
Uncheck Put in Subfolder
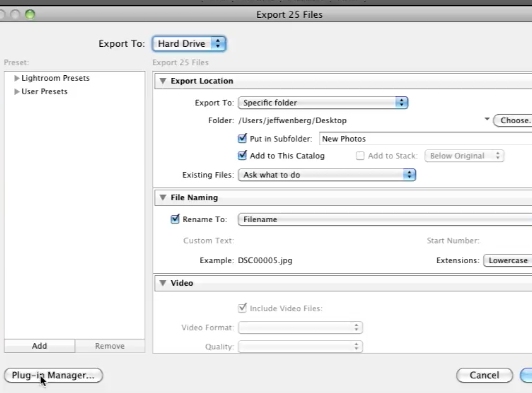point(242,138)
